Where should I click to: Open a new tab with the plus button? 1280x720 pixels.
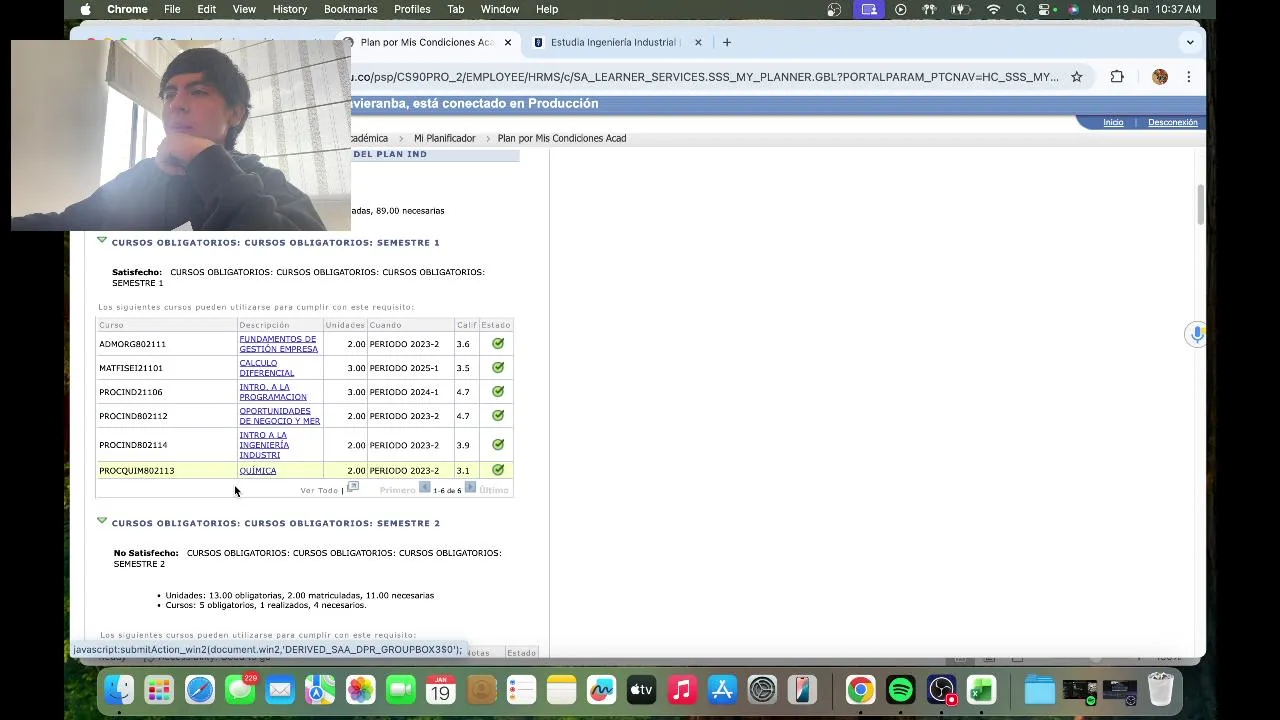point(727,42)
